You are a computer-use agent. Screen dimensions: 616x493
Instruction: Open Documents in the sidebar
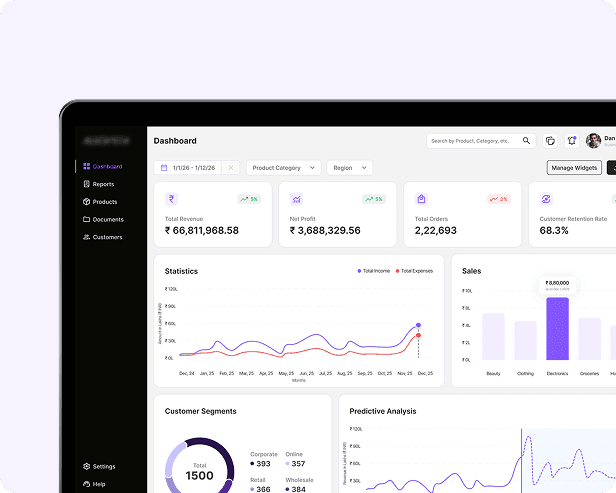coord(103,220)
